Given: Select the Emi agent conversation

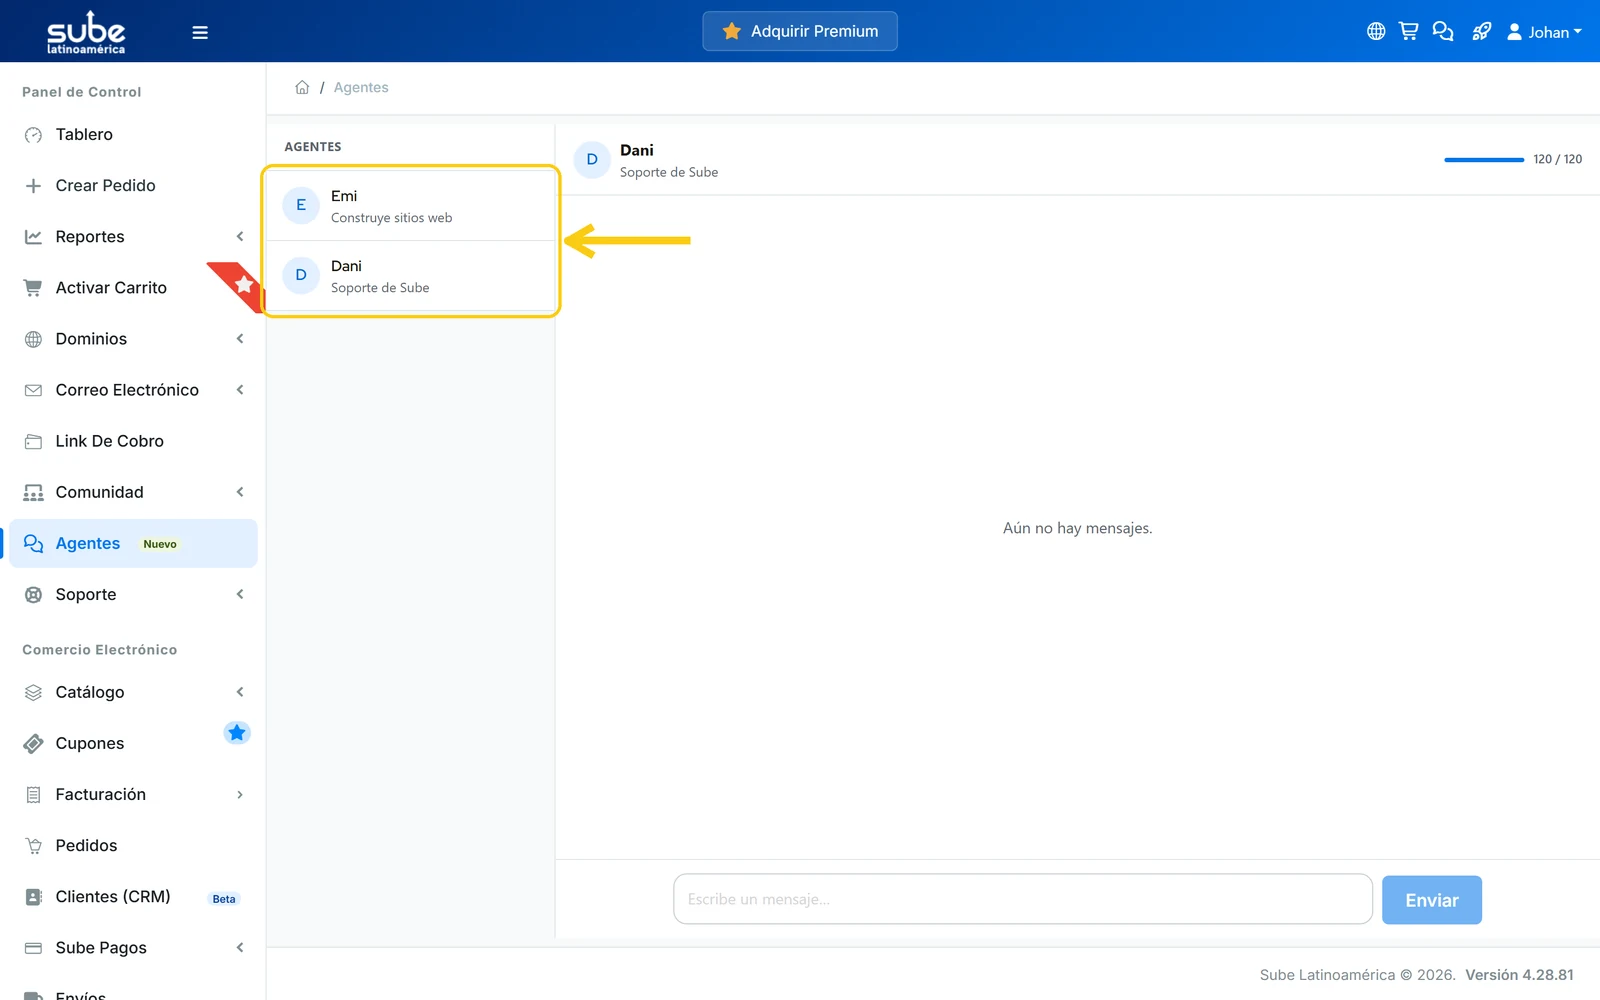Looking at the screenshot, I should tap(410, 206).
